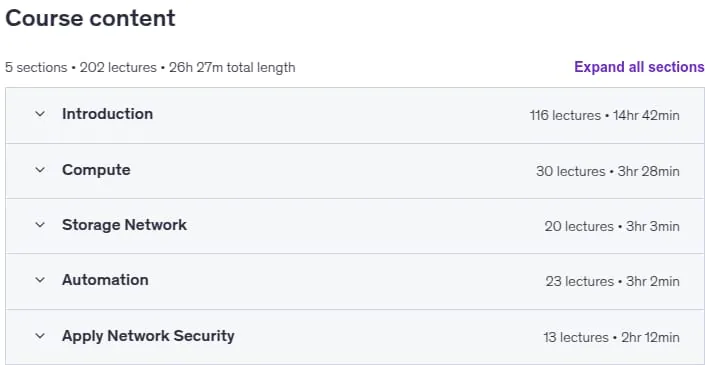705x365 pixels.
Task: Click the 20 lectures 3hr 3min label
Action: (x=612, y=226)
